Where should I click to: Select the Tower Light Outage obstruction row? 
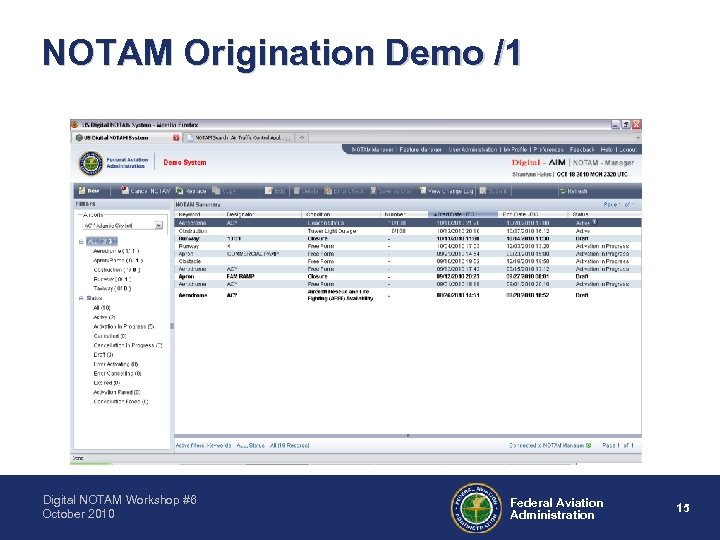pos(408,231)
